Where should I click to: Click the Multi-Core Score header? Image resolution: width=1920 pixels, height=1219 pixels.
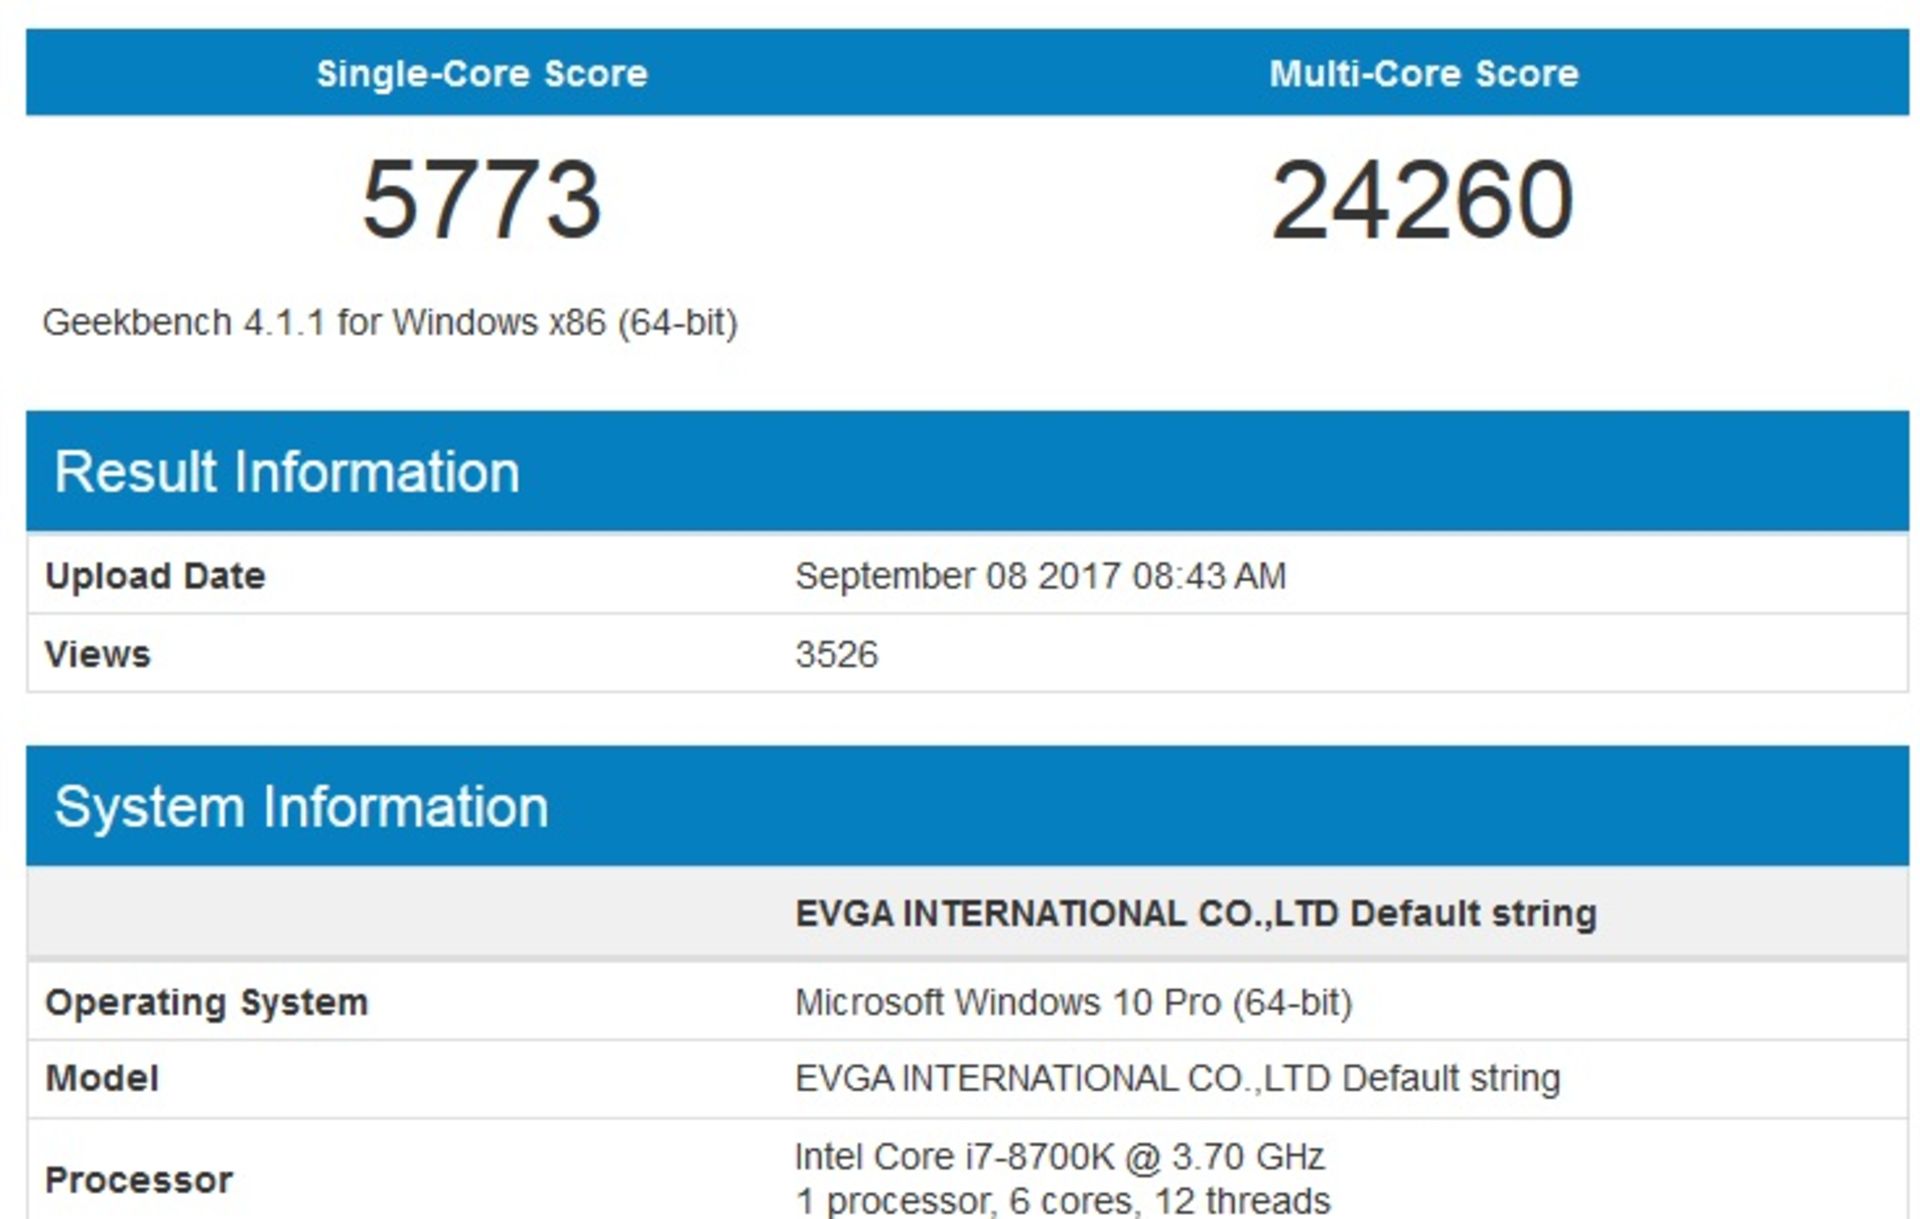pyautogui.click(x=1424, y=72)
